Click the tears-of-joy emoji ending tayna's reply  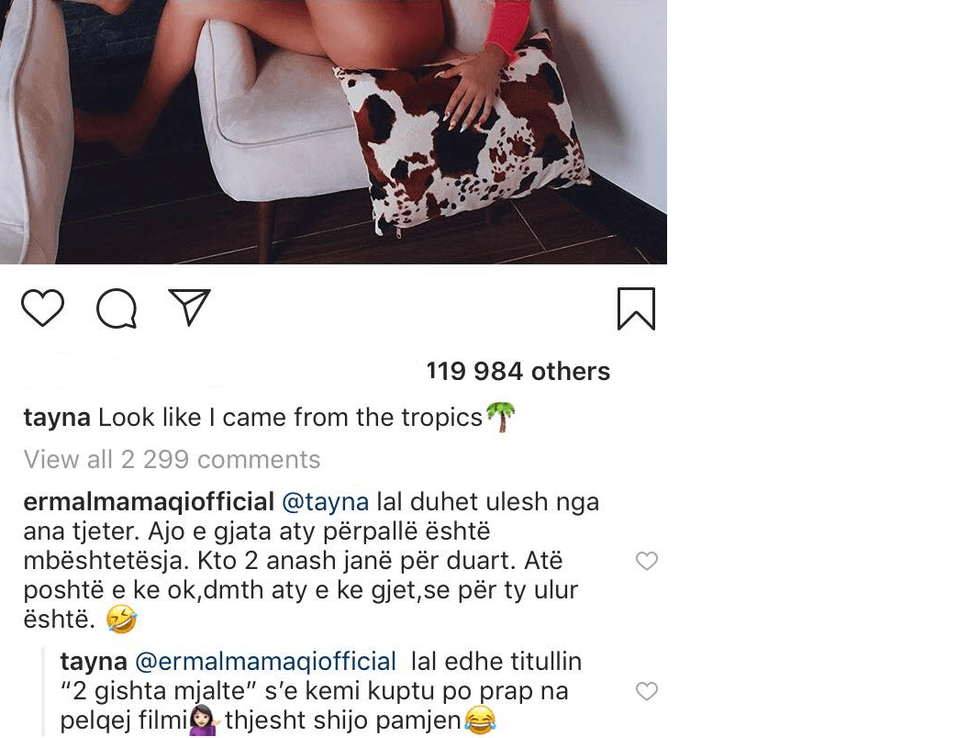tap(481, 720)
